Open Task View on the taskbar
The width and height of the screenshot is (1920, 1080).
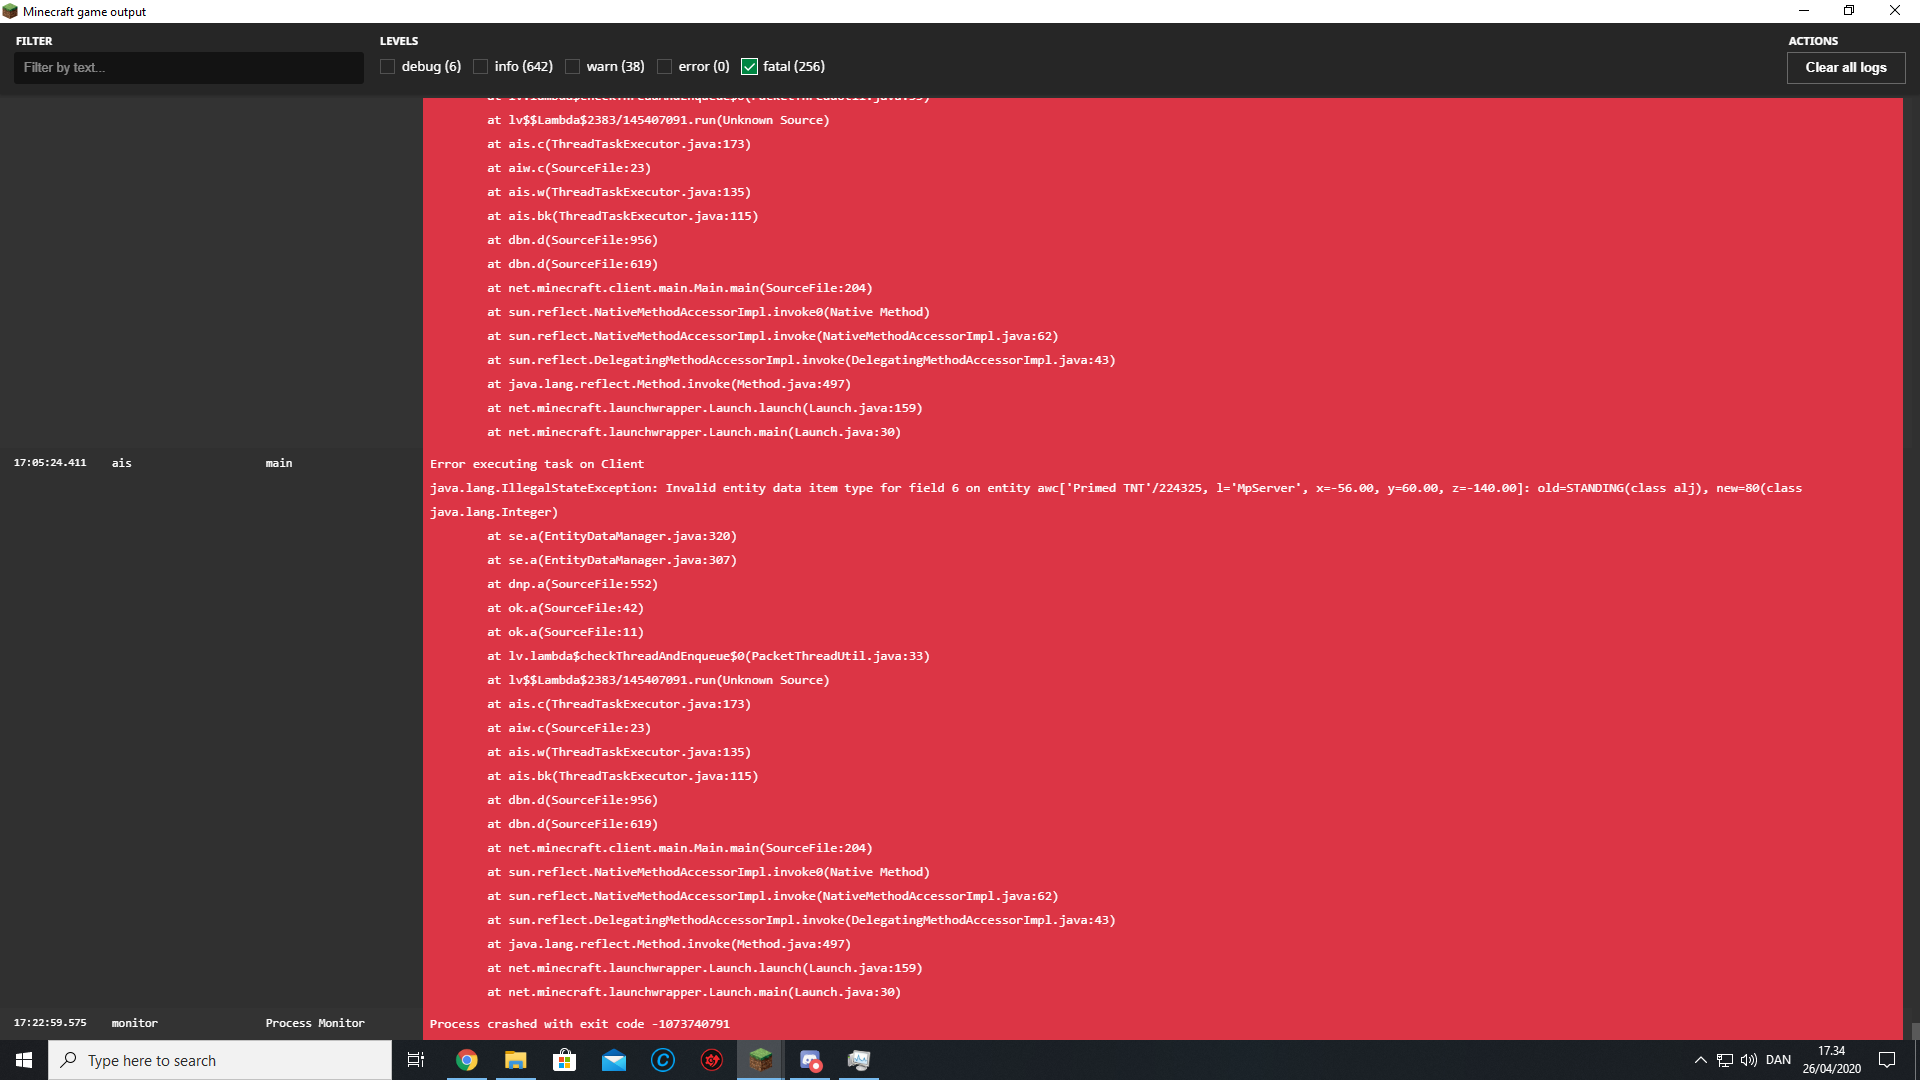[416, 1060]
